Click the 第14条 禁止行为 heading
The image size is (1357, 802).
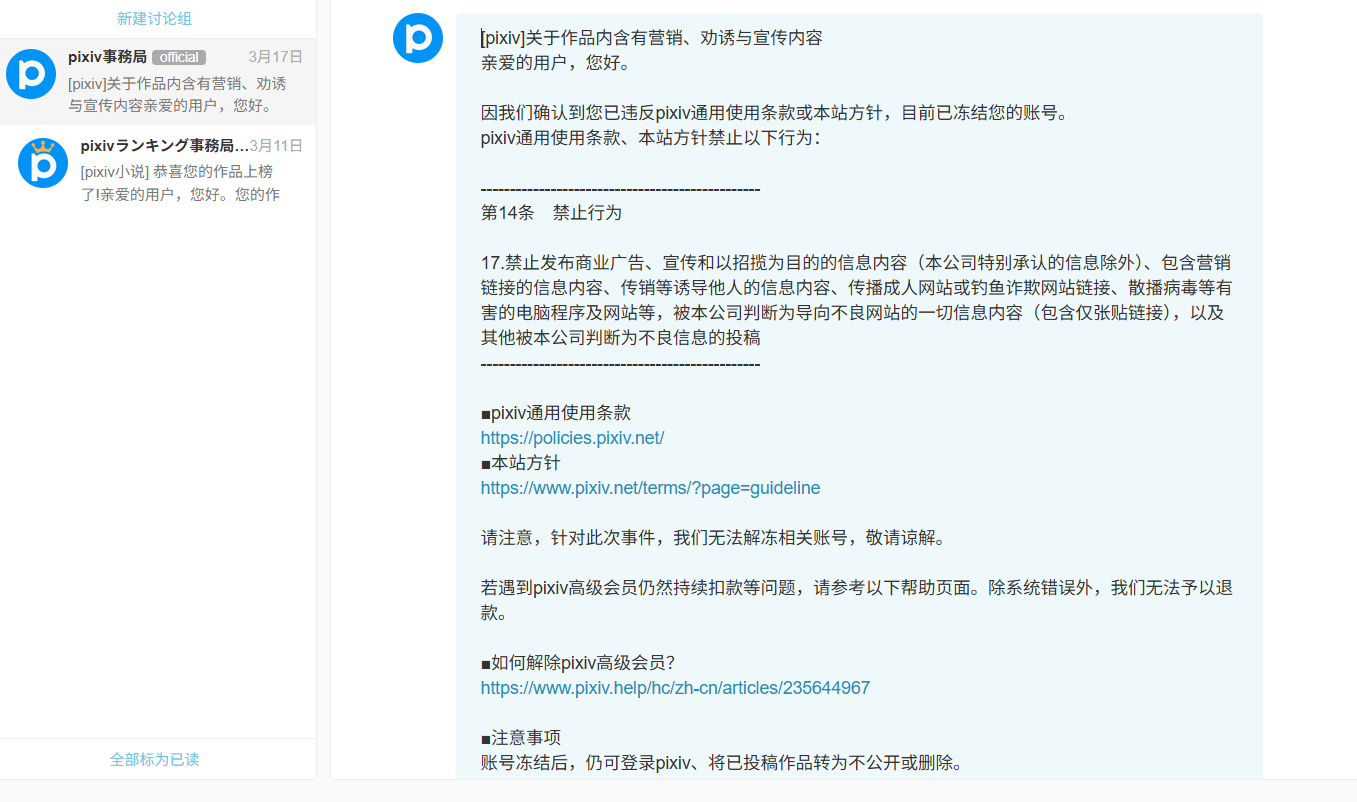click(x=551, y=213)
